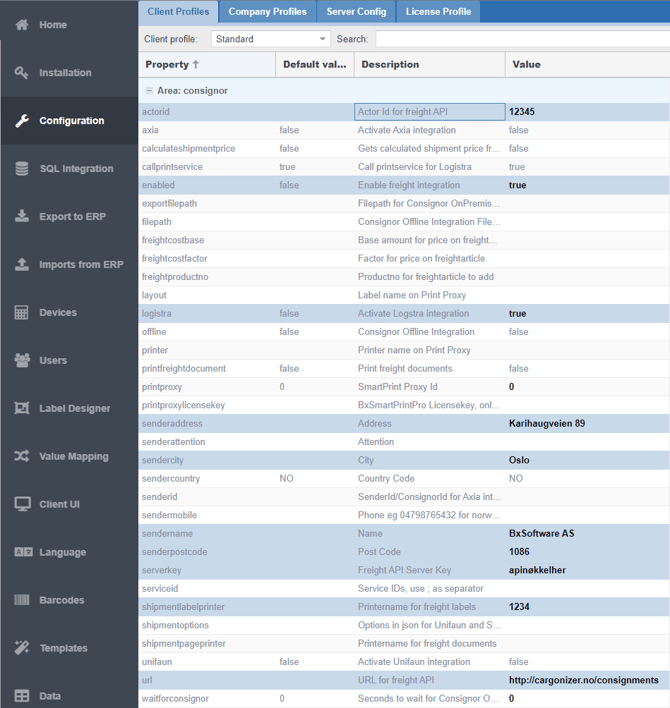Click the Data table icon
This screenshot has width=670, height=708.
coord(22,696)
